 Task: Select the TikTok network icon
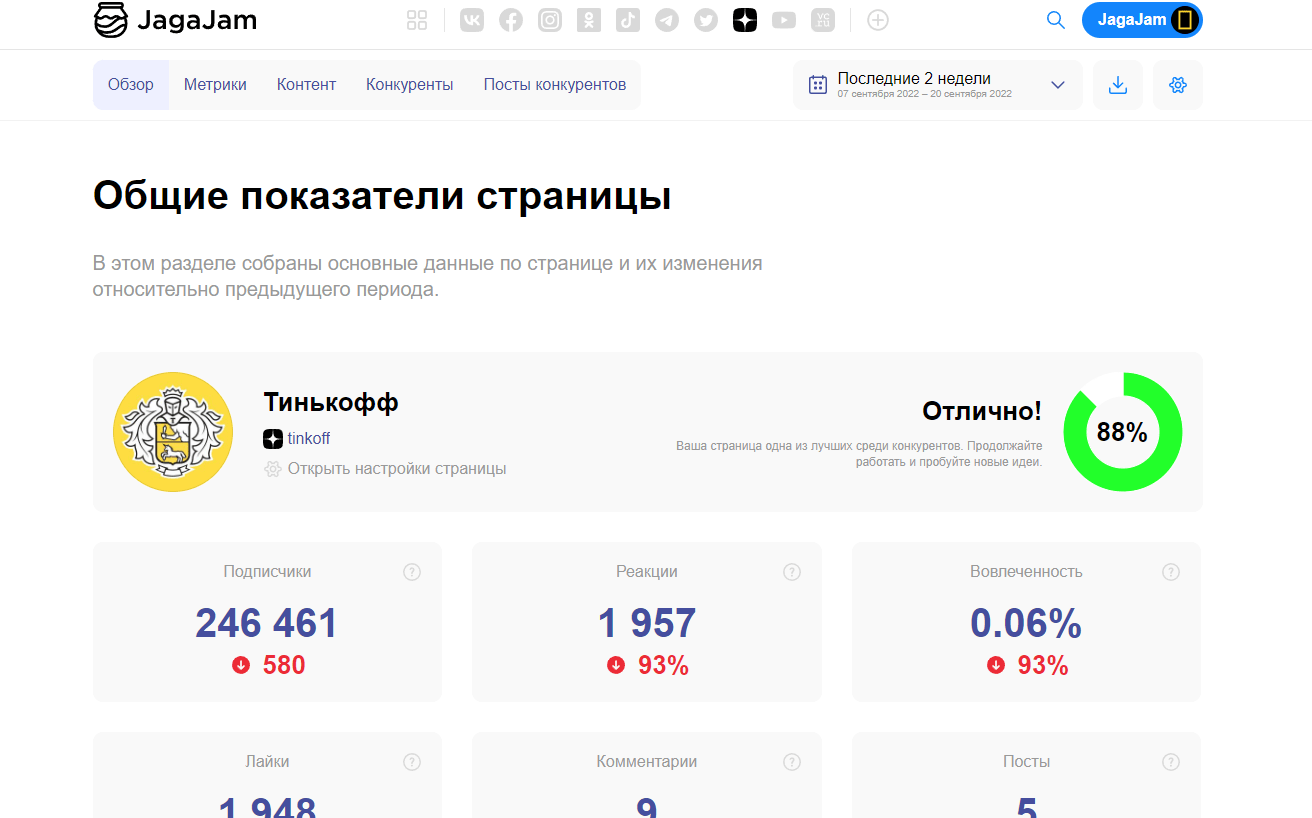click(628, 20)
